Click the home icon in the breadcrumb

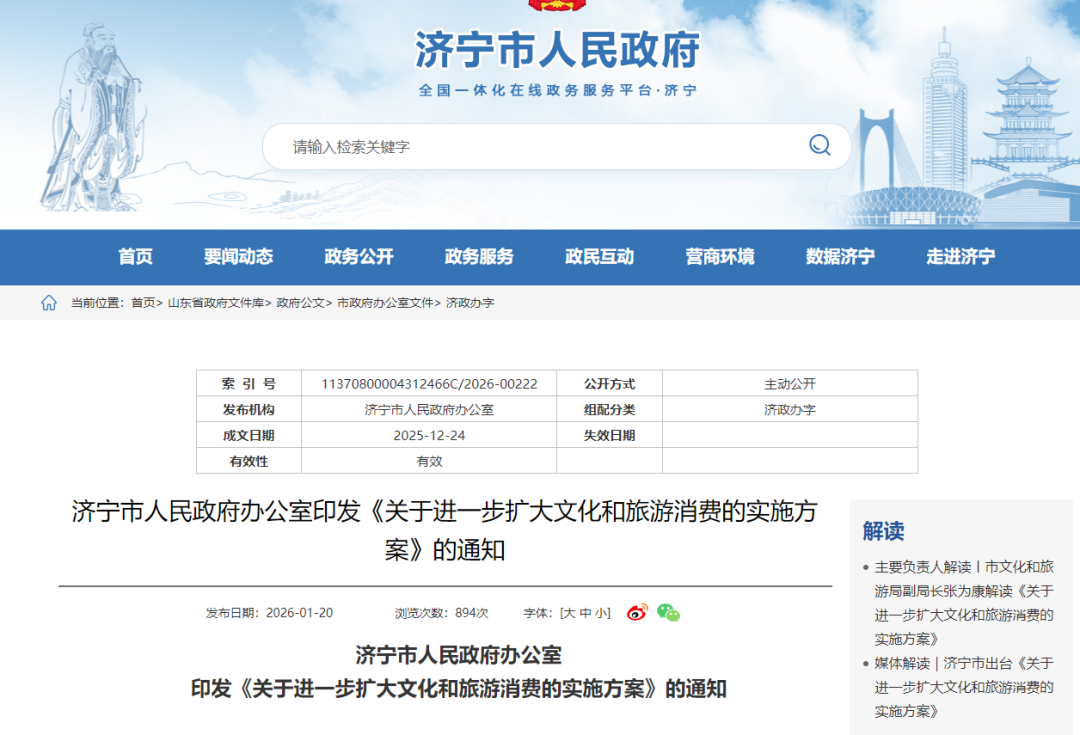[47, 303]
